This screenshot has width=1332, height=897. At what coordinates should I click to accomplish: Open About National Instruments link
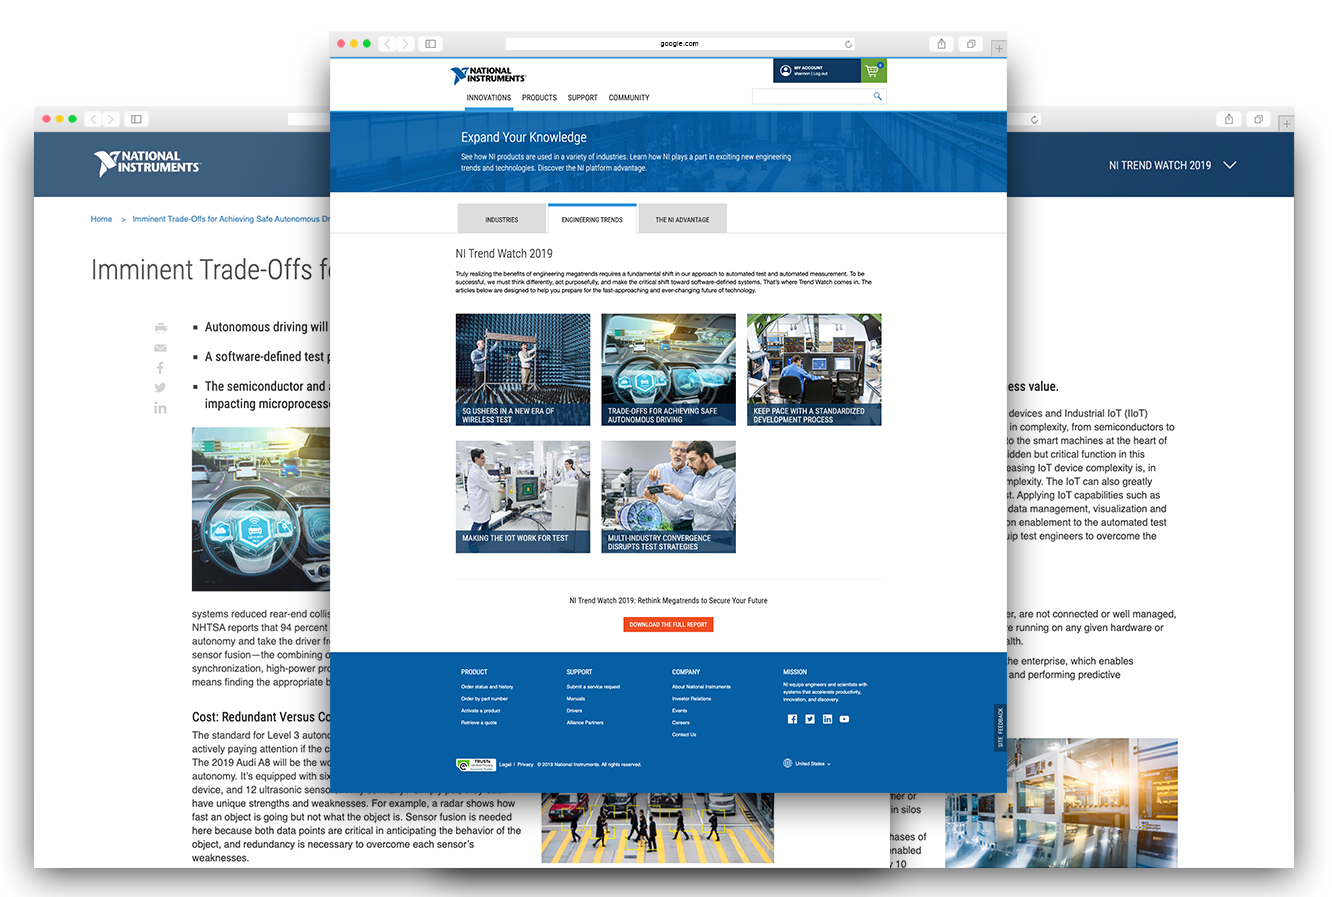pos(701,687)
